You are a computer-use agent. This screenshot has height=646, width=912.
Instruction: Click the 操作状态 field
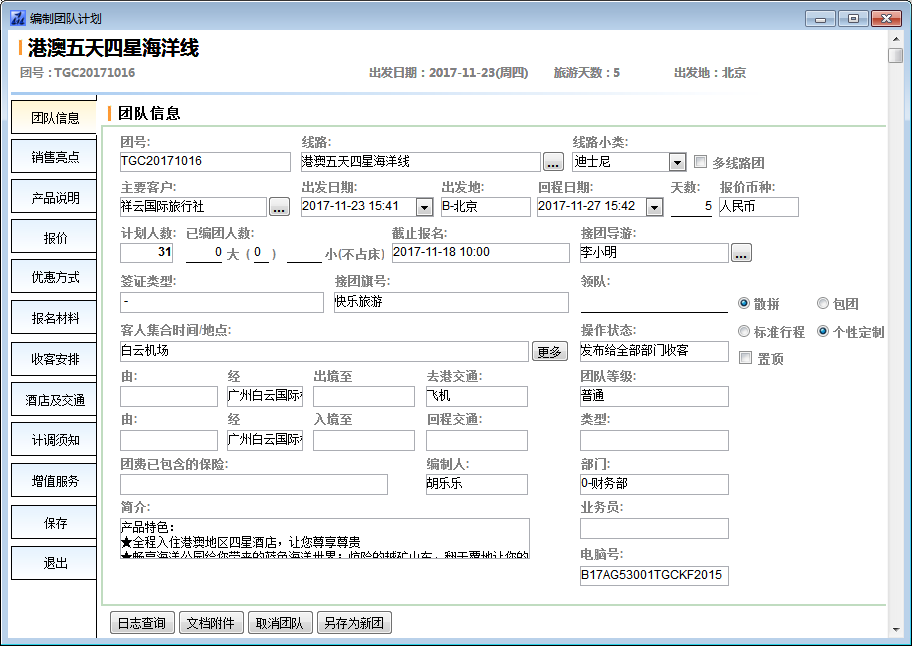(654, 351)
